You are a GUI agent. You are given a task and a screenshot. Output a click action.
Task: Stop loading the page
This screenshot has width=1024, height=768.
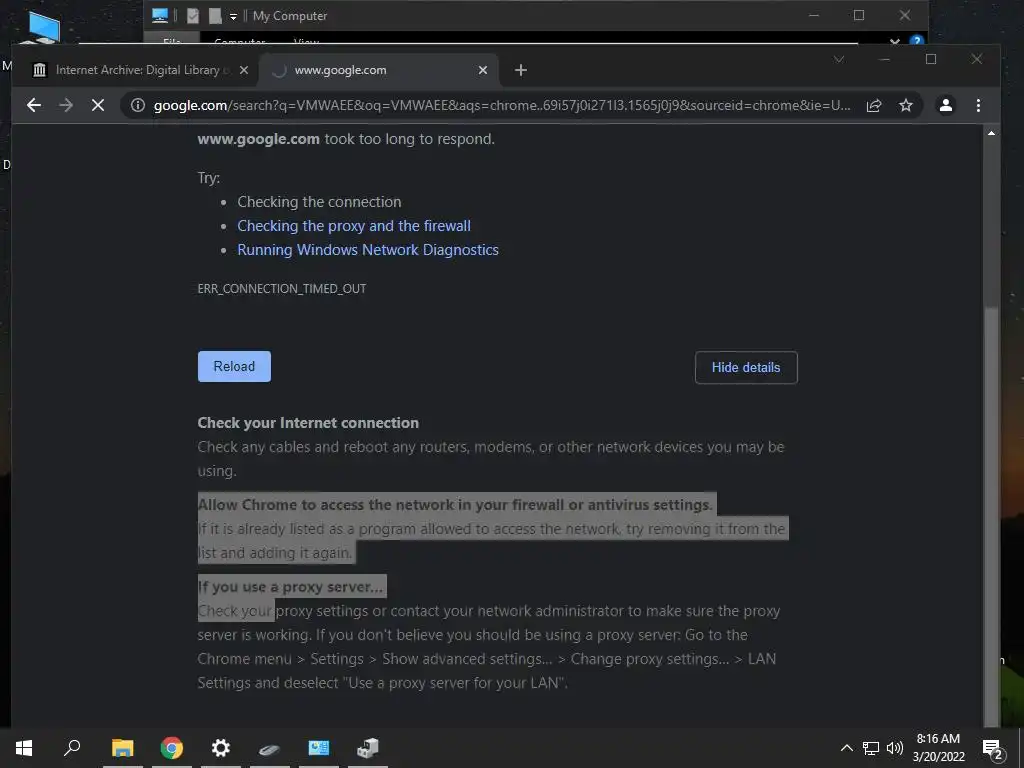(98, 105)
